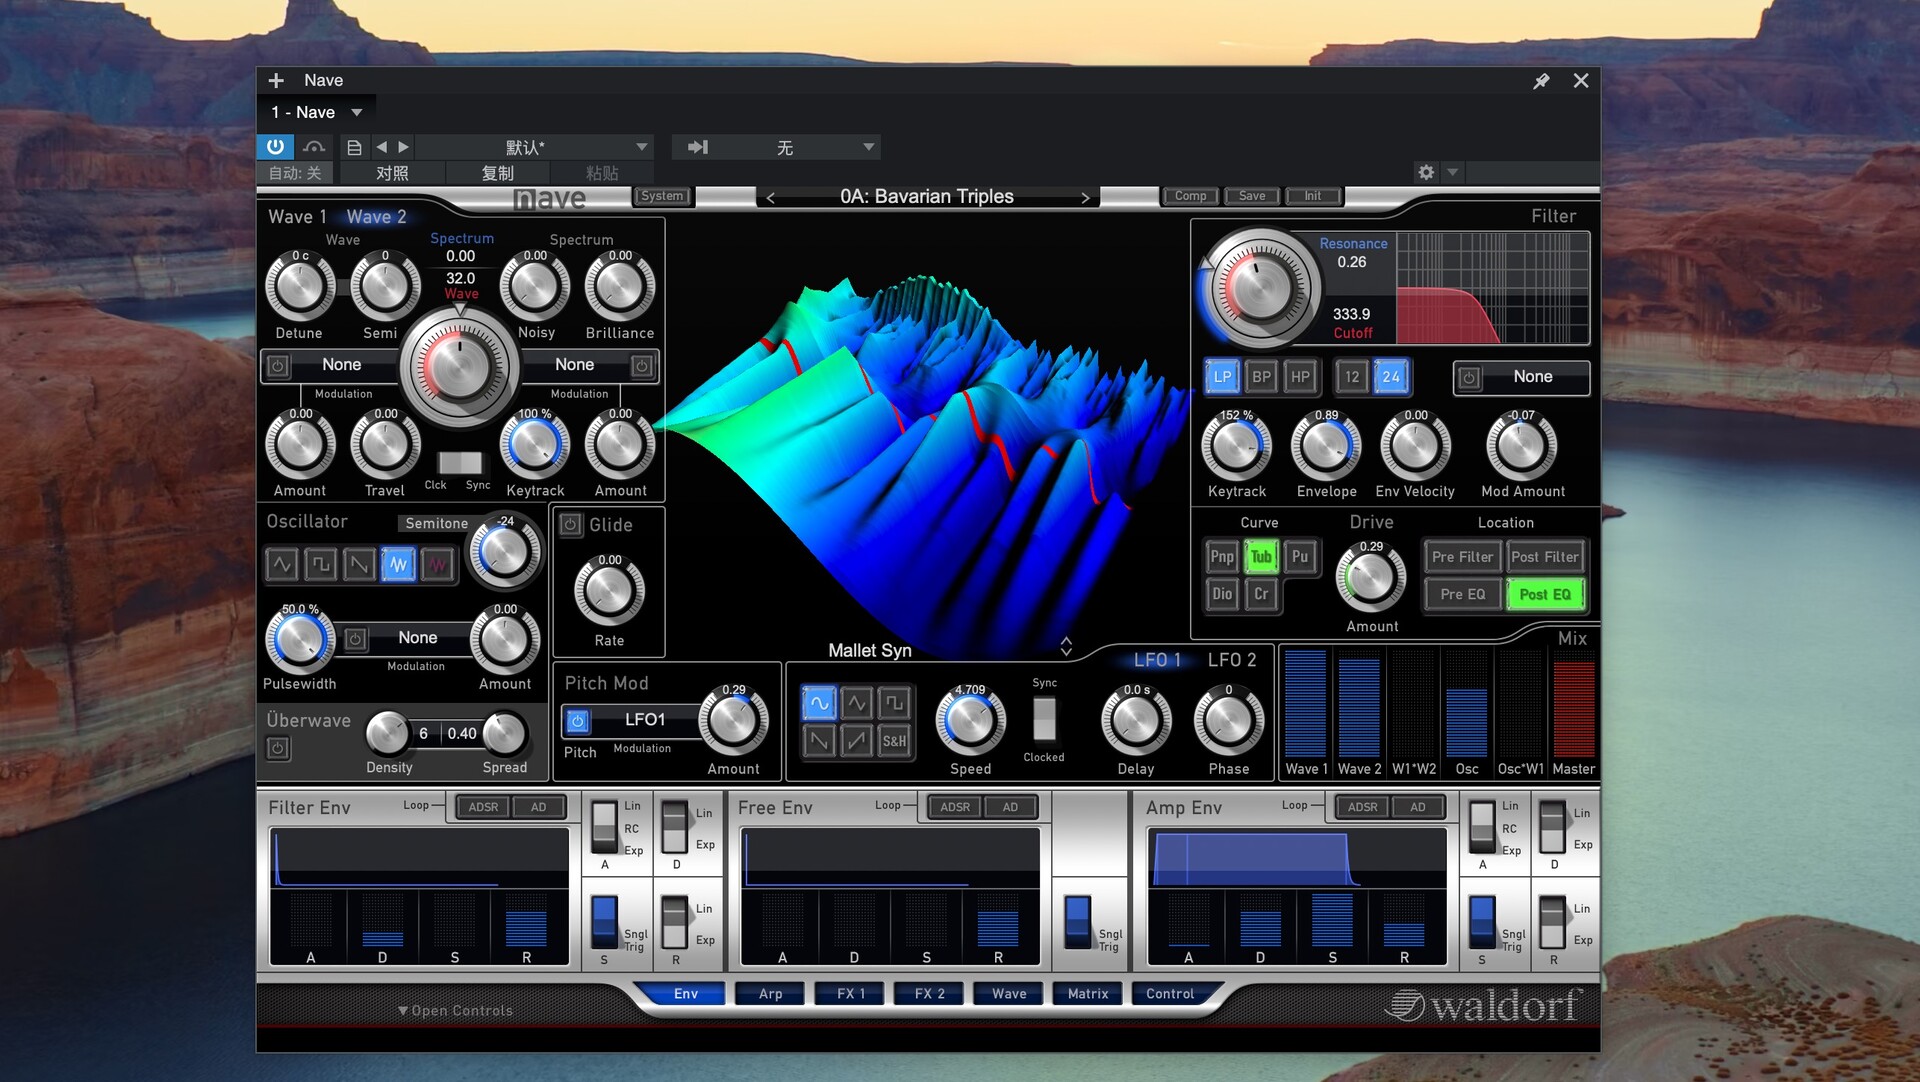Toggle the LFO Sync Clocked switch
Image resolution: width=1920 pixels, height=1082 pixels.
click(x=1044, y=719)
